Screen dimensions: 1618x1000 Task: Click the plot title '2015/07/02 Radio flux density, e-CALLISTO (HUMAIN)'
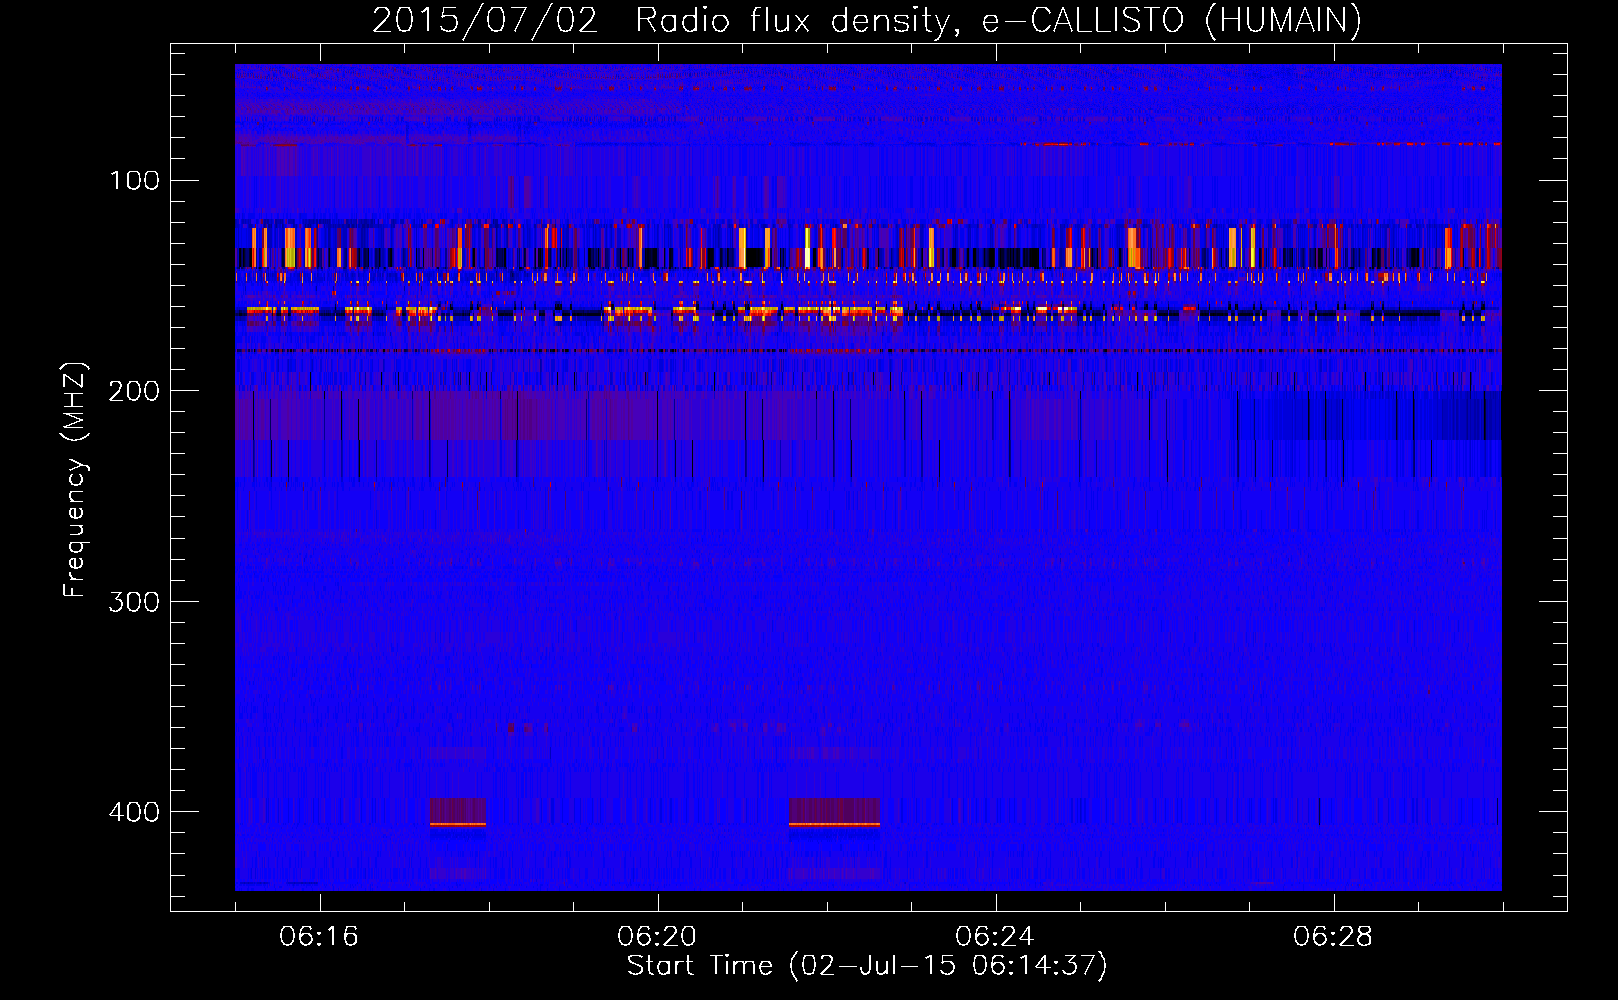tap(867, 21)
